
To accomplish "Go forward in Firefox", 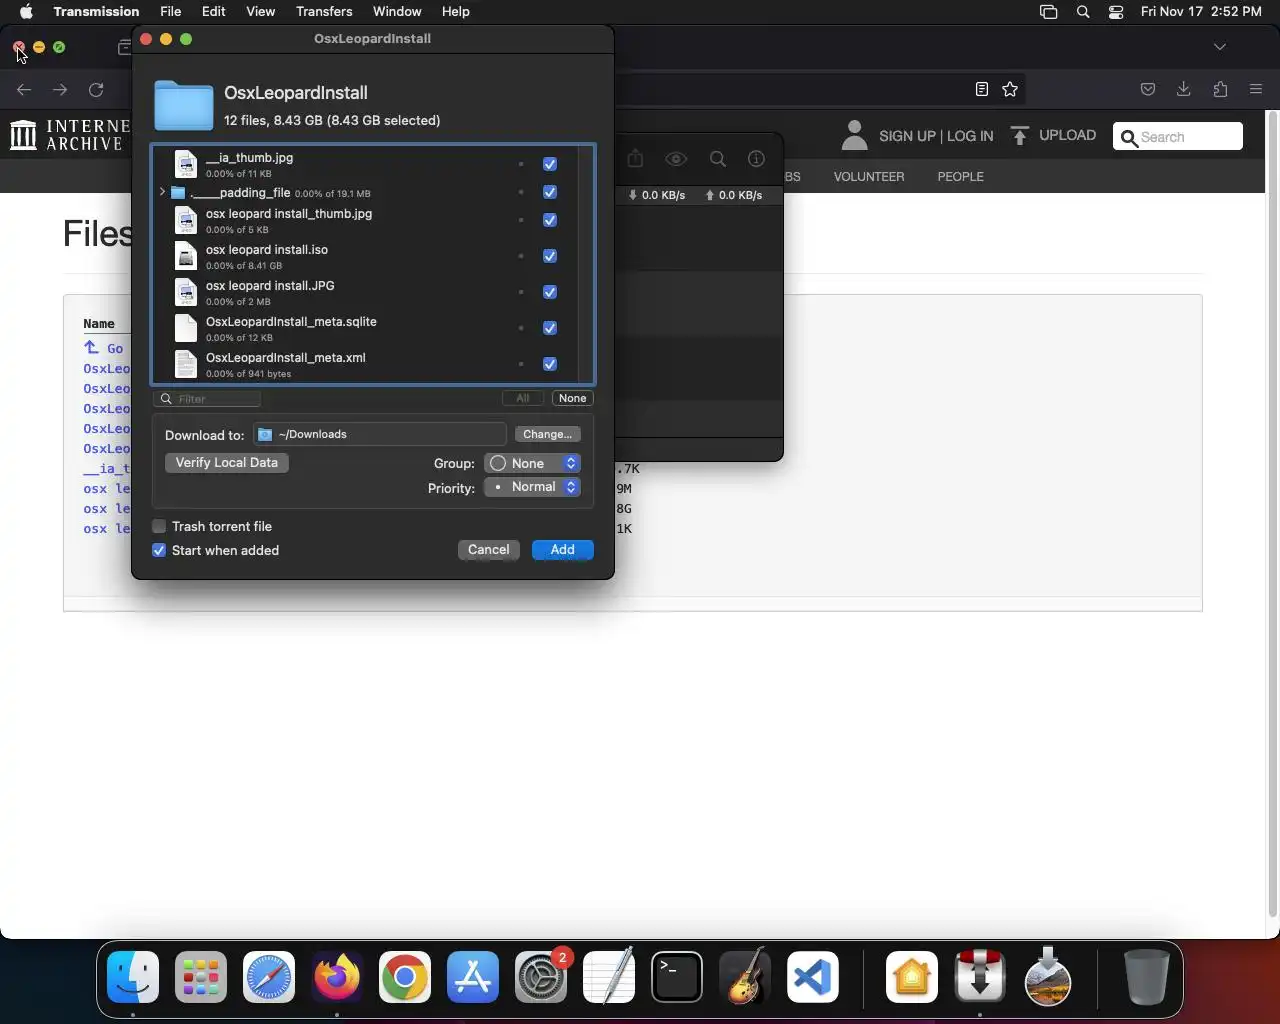I will (60, 89).
